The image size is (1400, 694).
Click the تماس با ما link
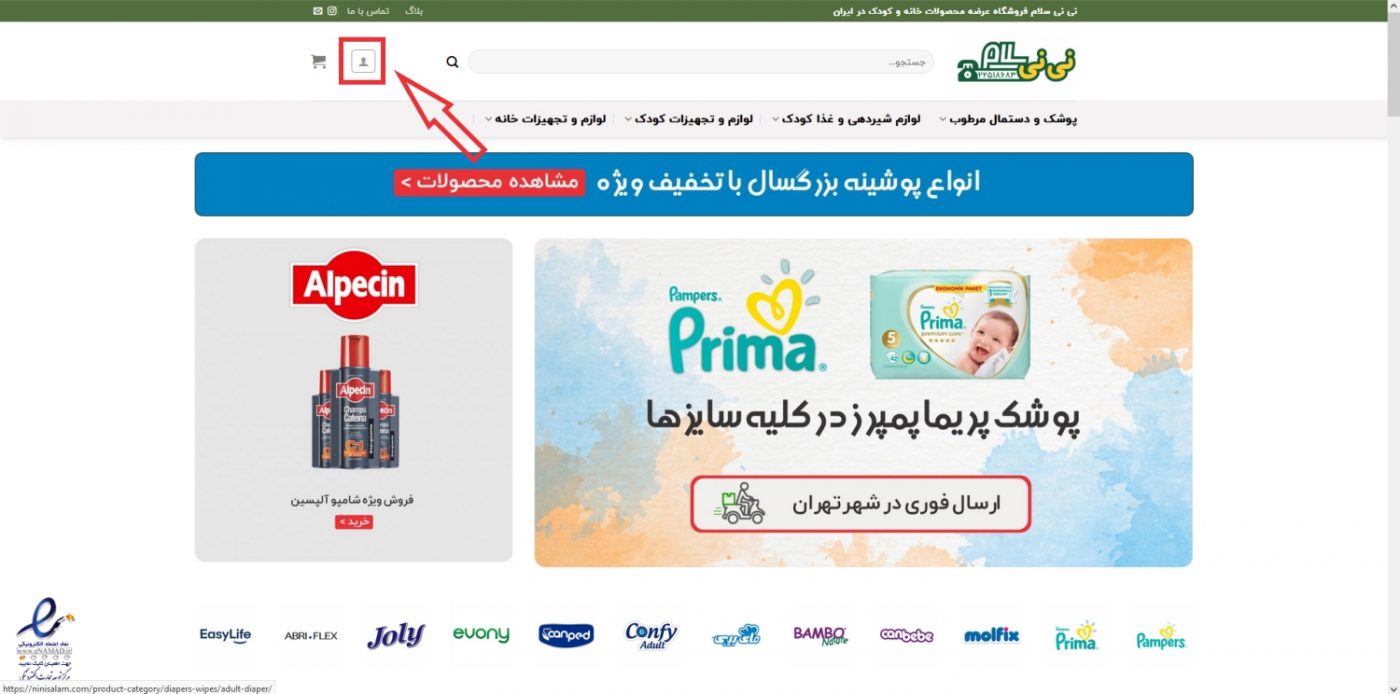point(368,11)
